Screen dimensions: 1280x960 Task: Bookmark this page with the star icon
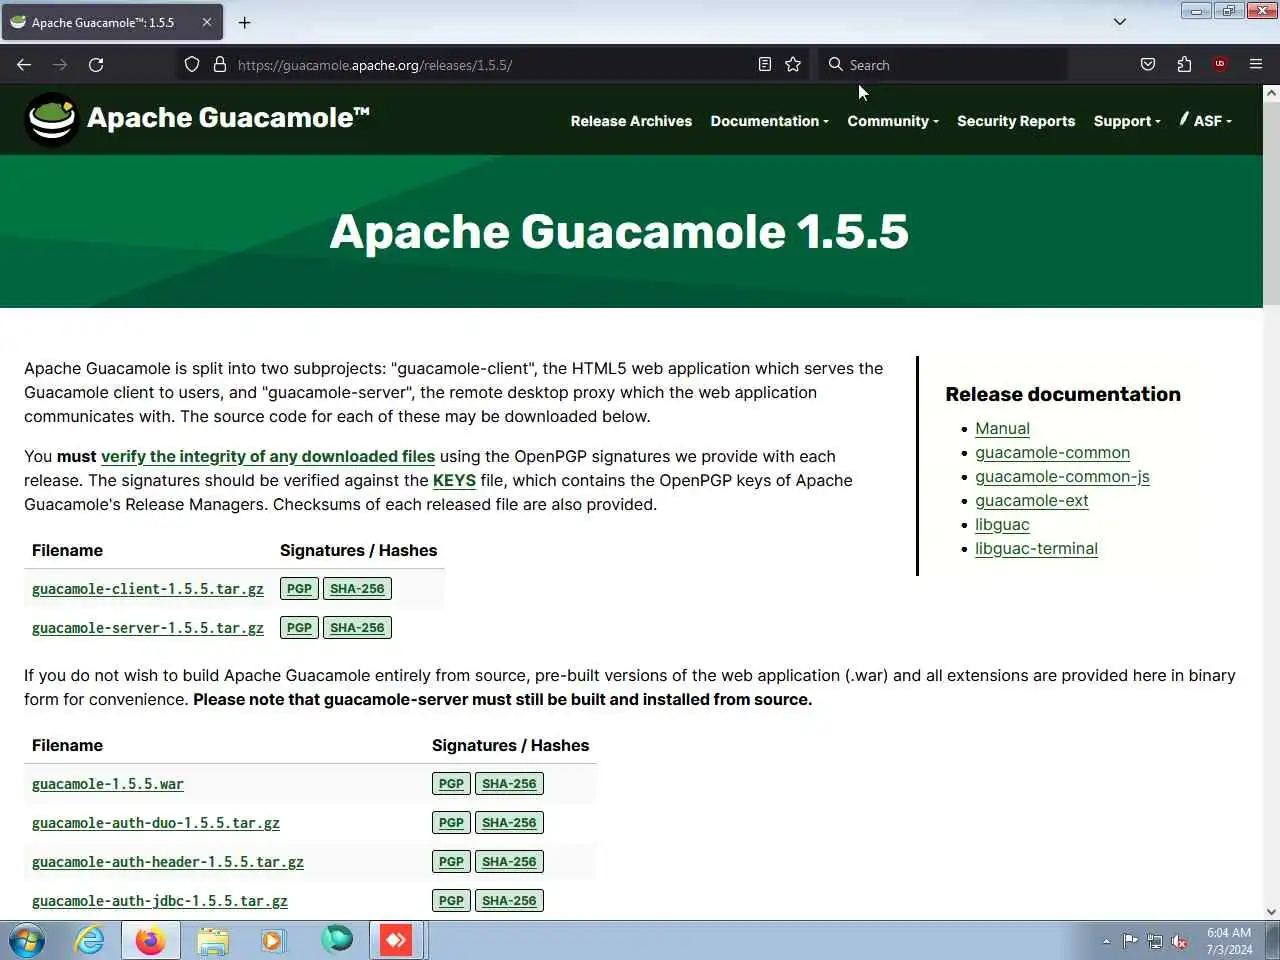click(x=793, y=65)
